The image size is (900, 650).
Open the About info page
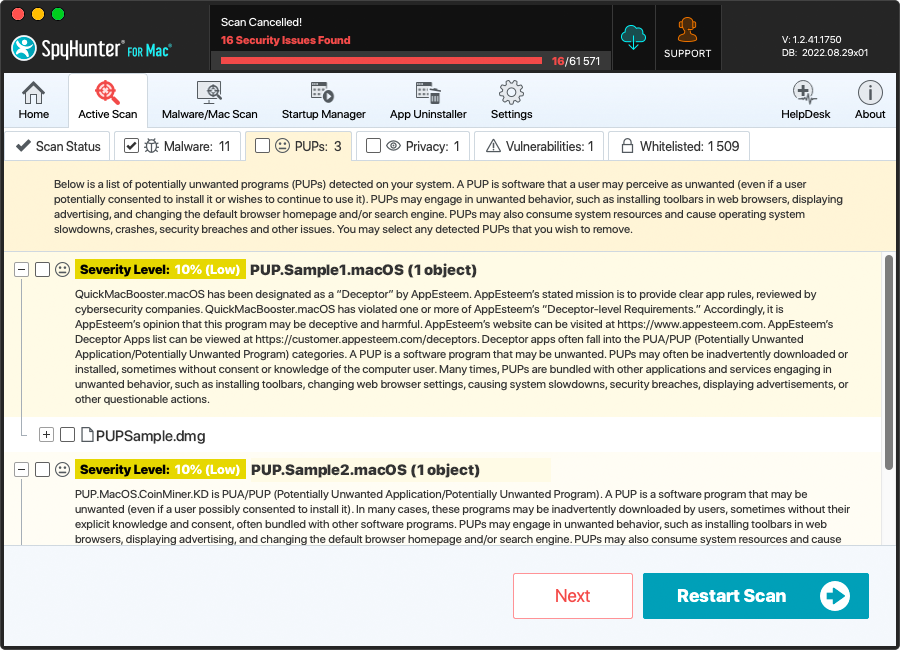coord(869,101)
